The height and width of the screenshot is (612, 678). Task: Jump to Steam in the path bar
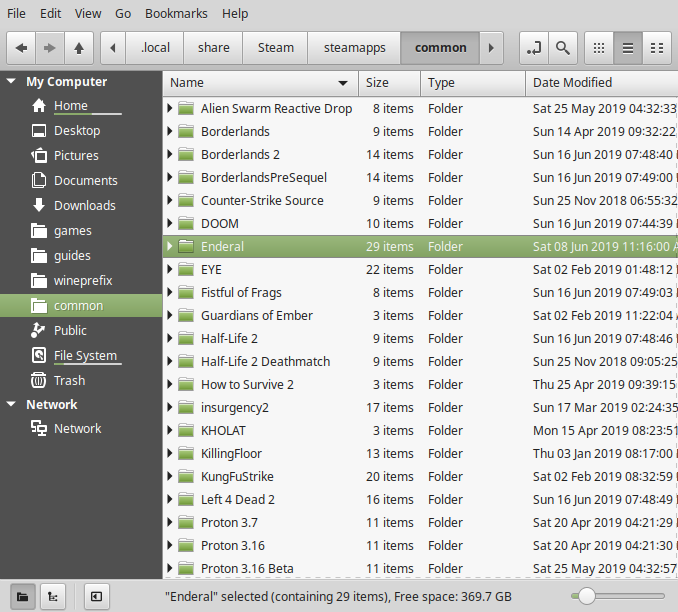[x=275, y=48]
